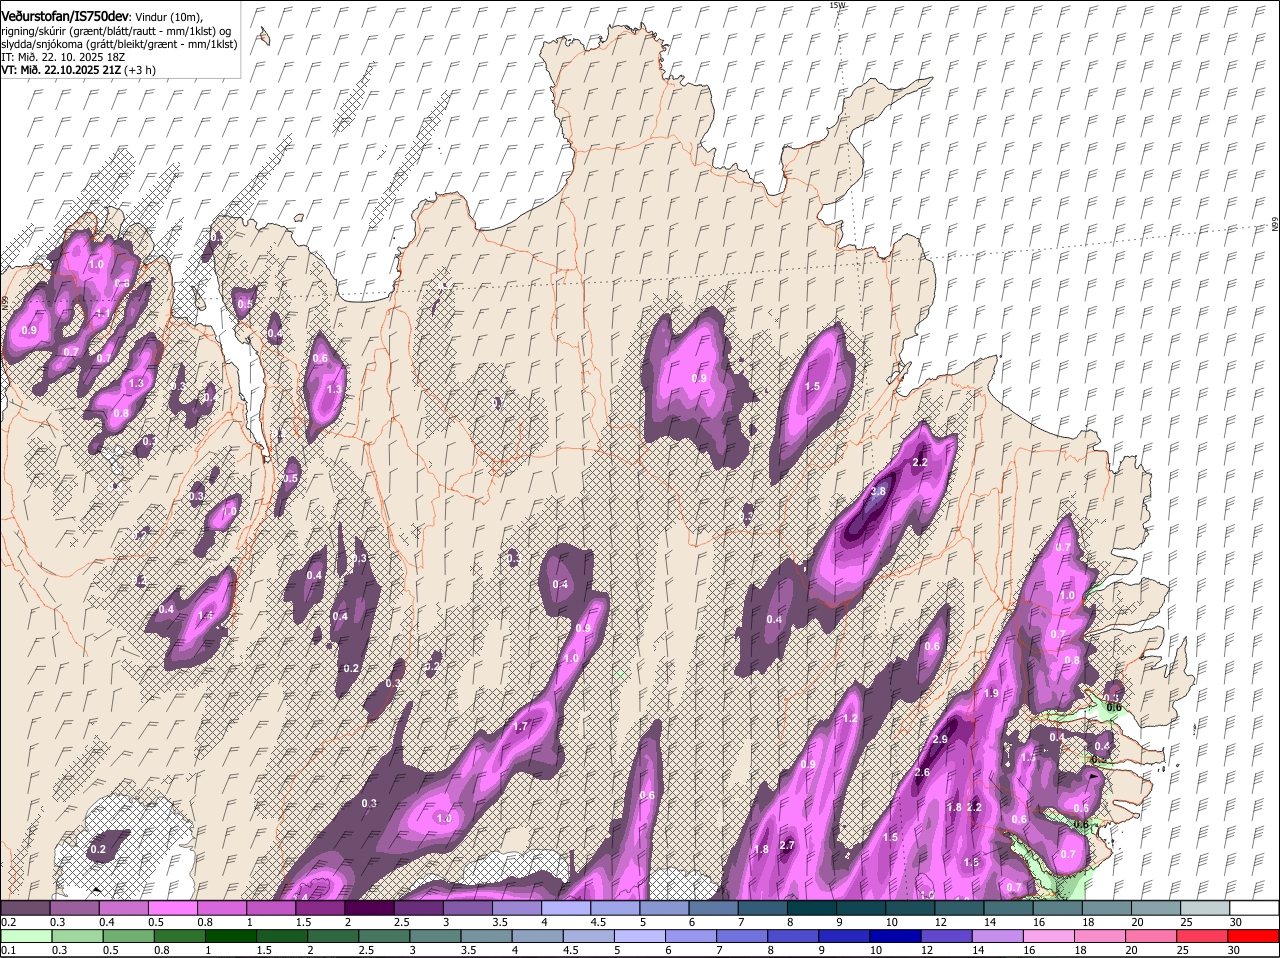
Task: Click the 15W longitude label at the top
Action: [837, 5]
